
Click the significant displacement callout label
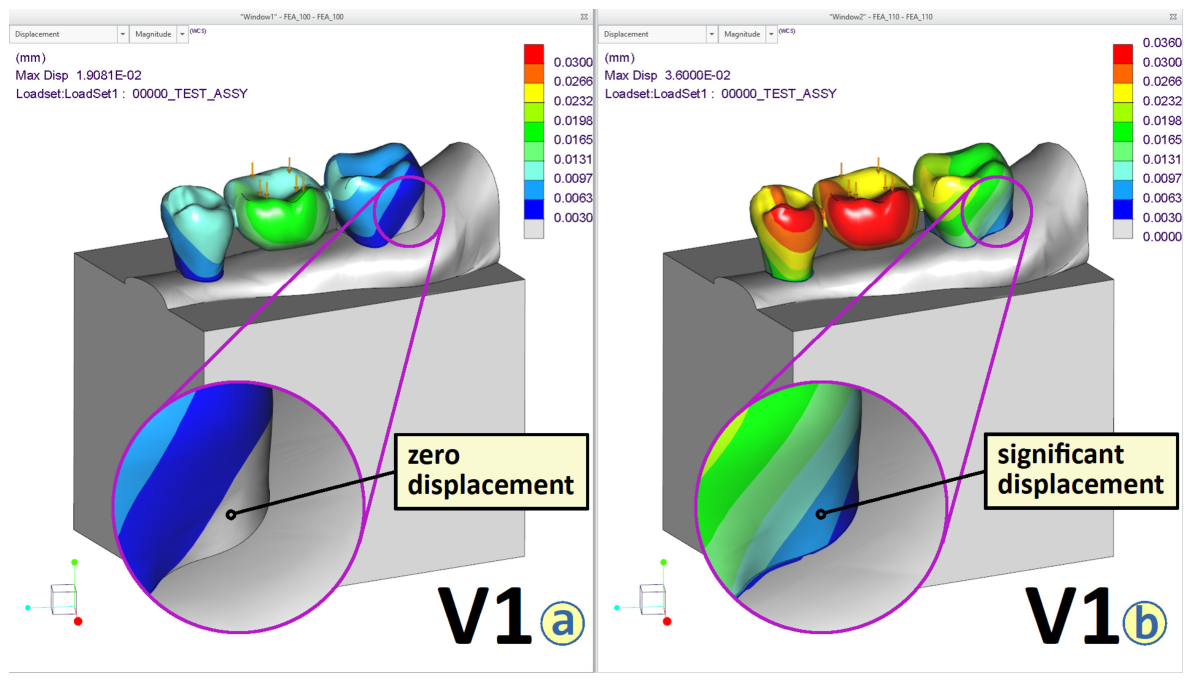click(1081, 471)
